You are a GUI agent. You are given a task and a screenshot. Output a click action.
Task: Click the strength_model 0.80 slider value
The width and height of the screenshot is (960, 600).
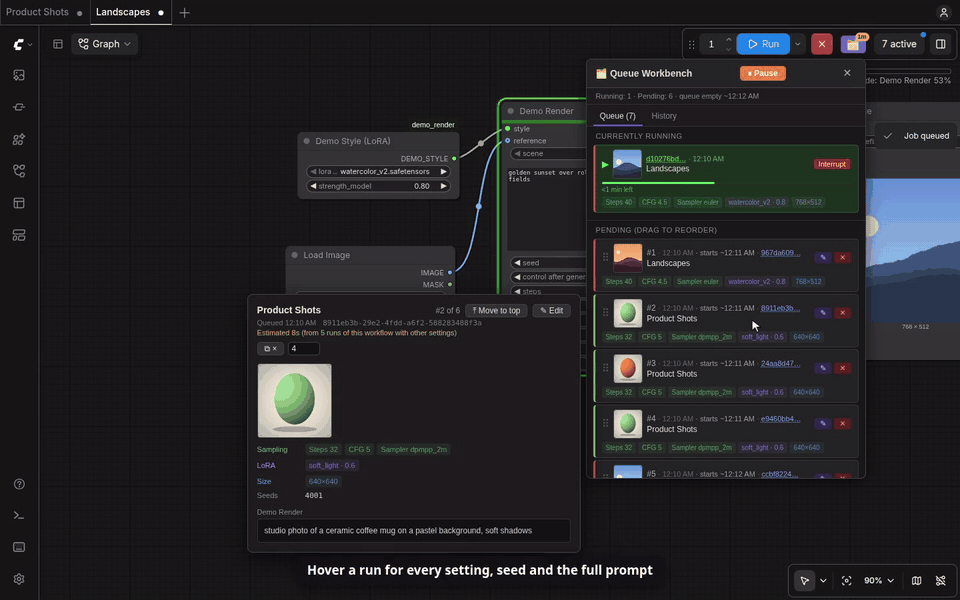pyautogui.click(x=421, y=186)
